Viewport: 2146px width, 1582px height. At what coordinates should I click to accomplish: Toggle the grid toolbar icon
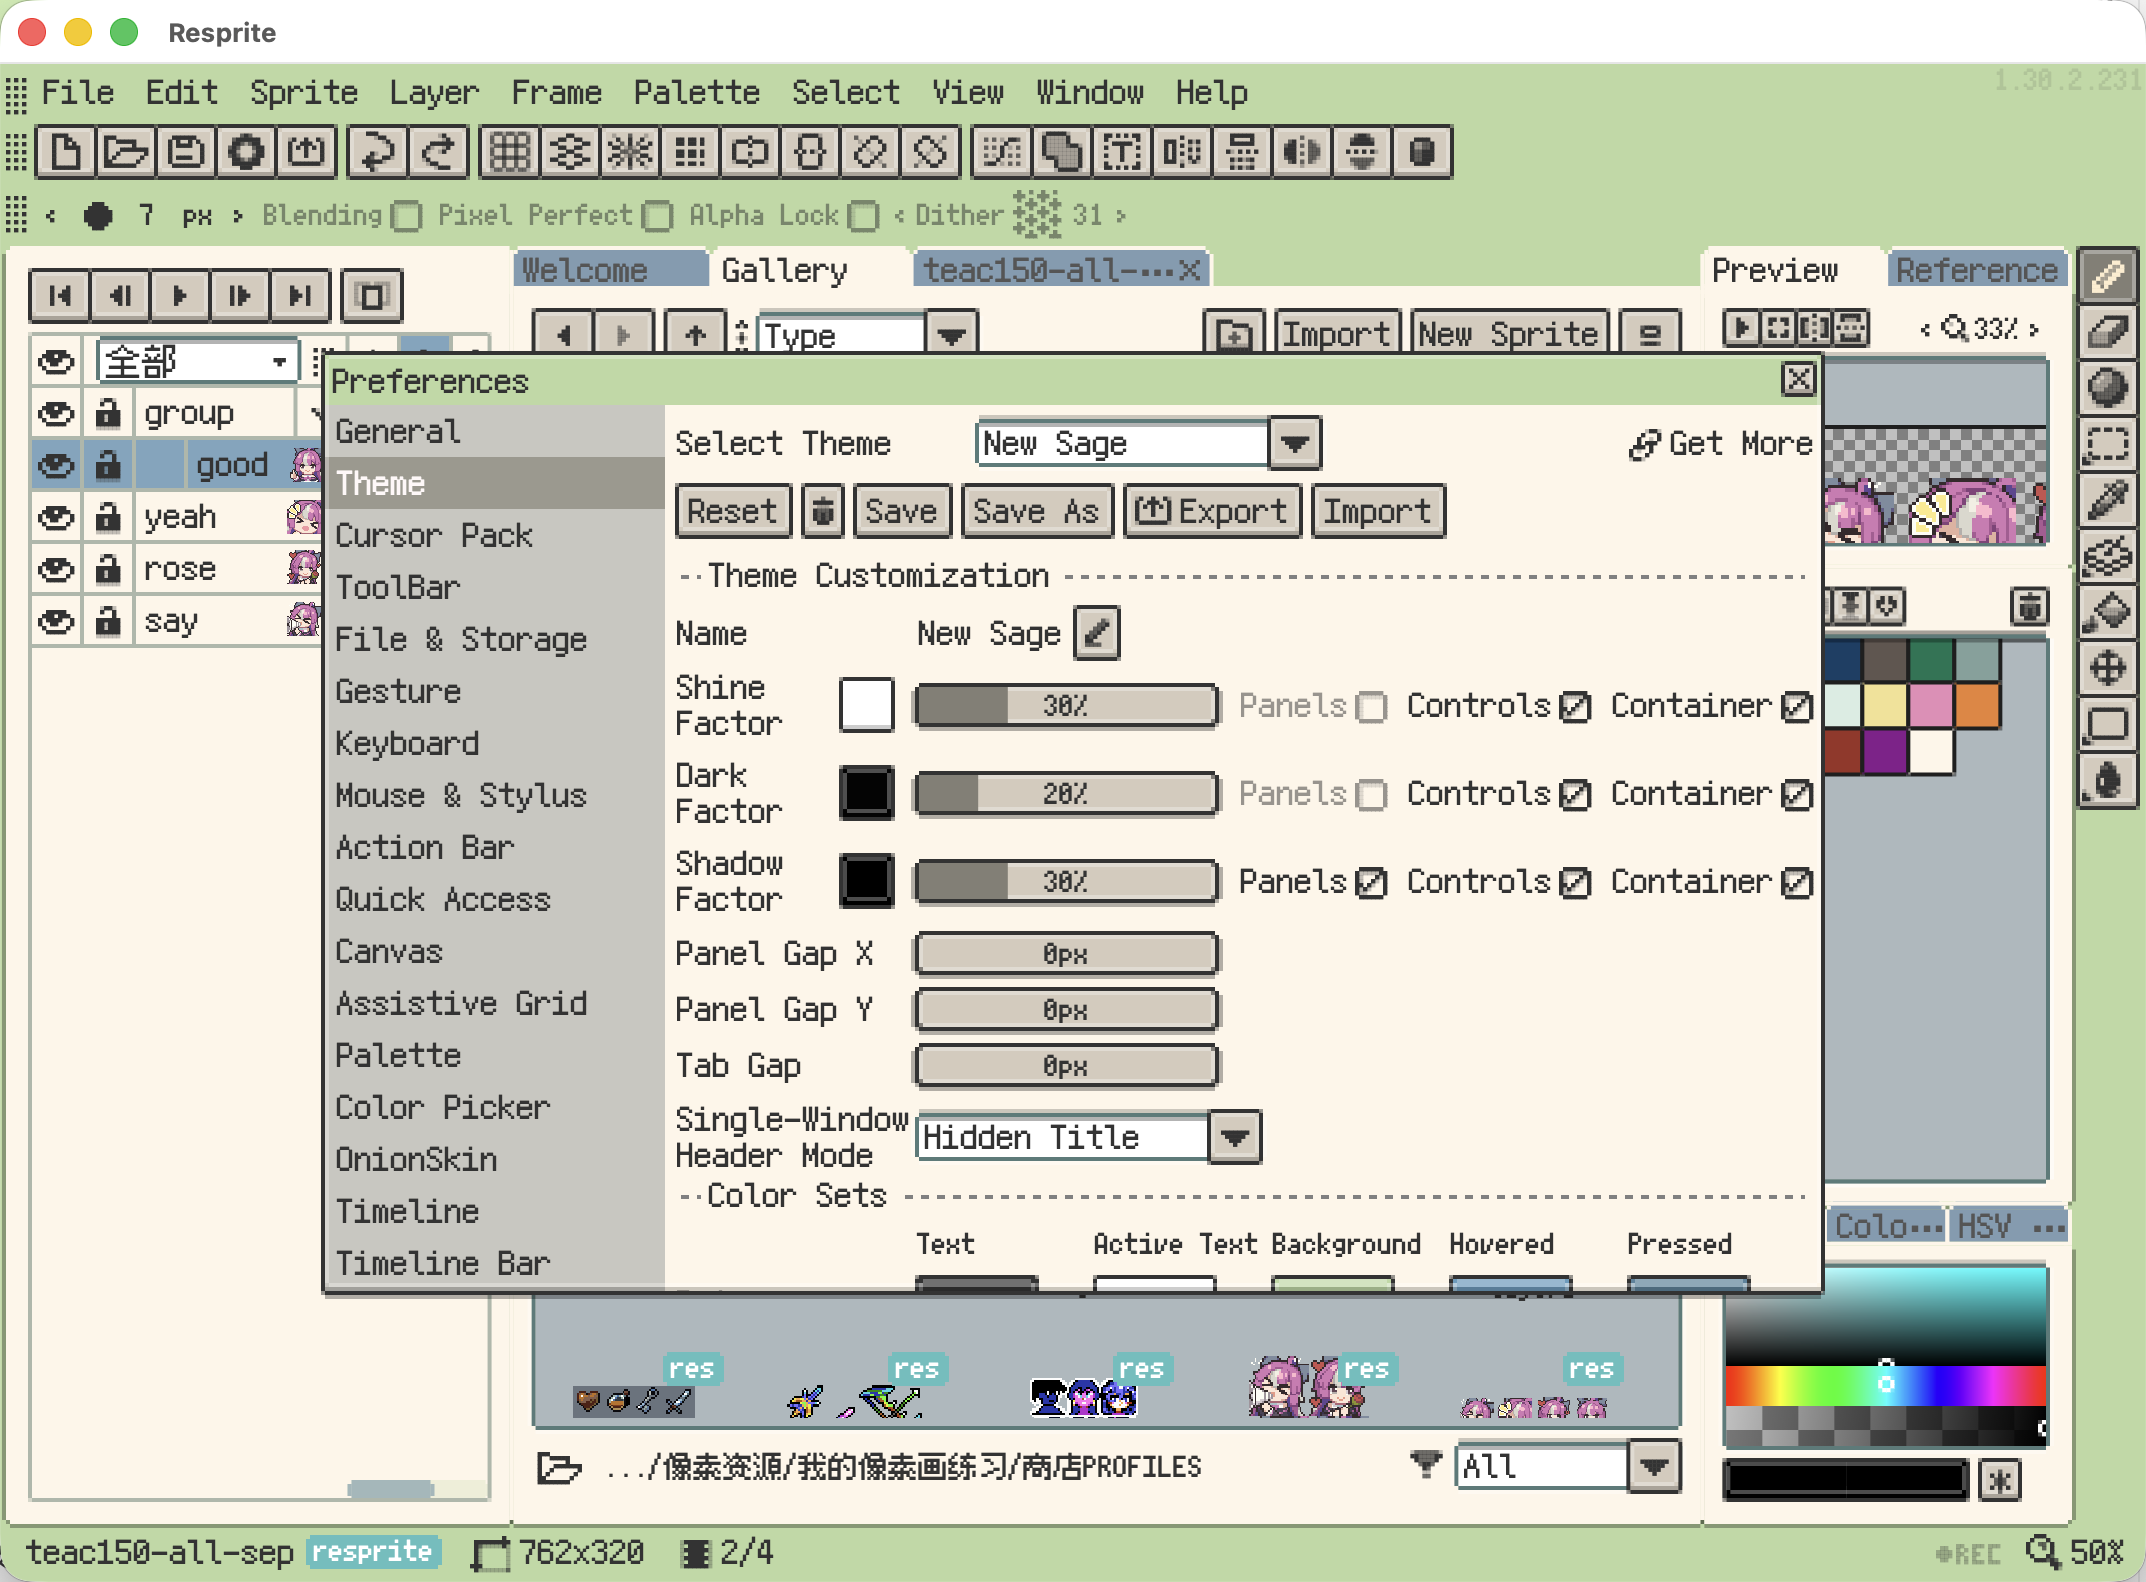pos(509,152)
